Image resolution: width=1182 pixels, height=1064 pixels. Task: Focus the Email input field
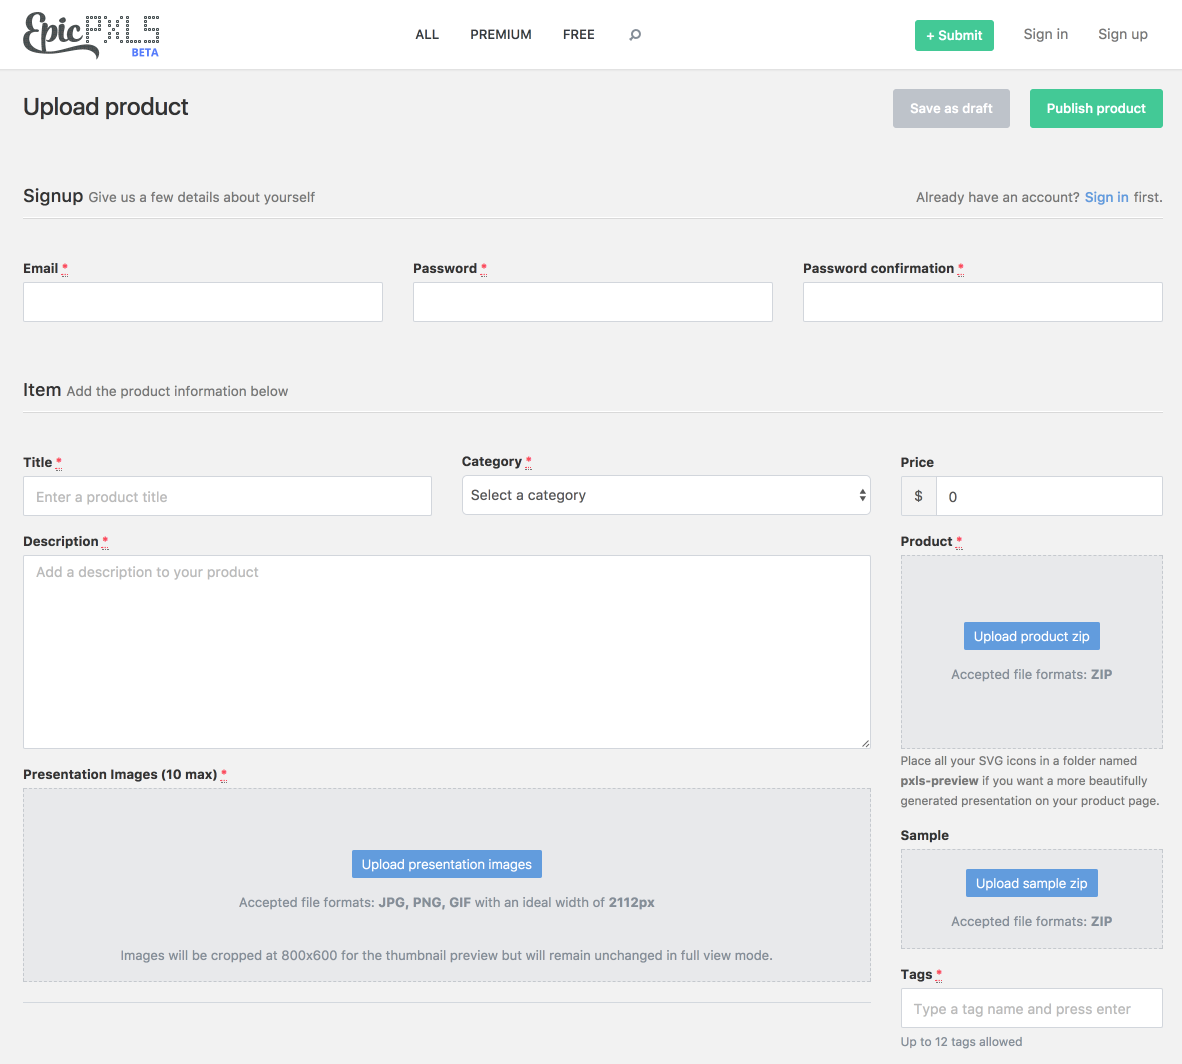tap(203, 302)
